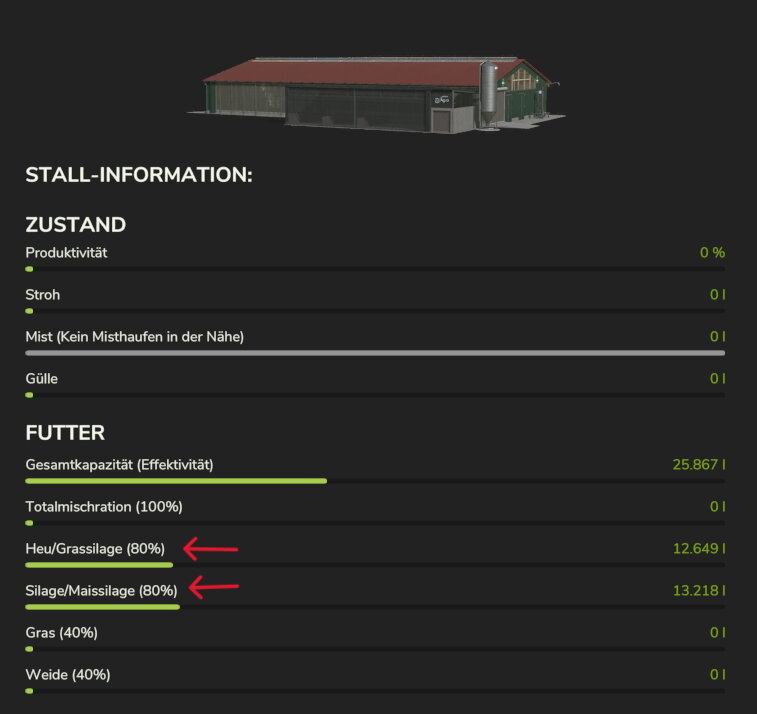Click the 25.867 l capacity value
The width and height of the screenshot is (757, 714).
(x=699, y=464)
